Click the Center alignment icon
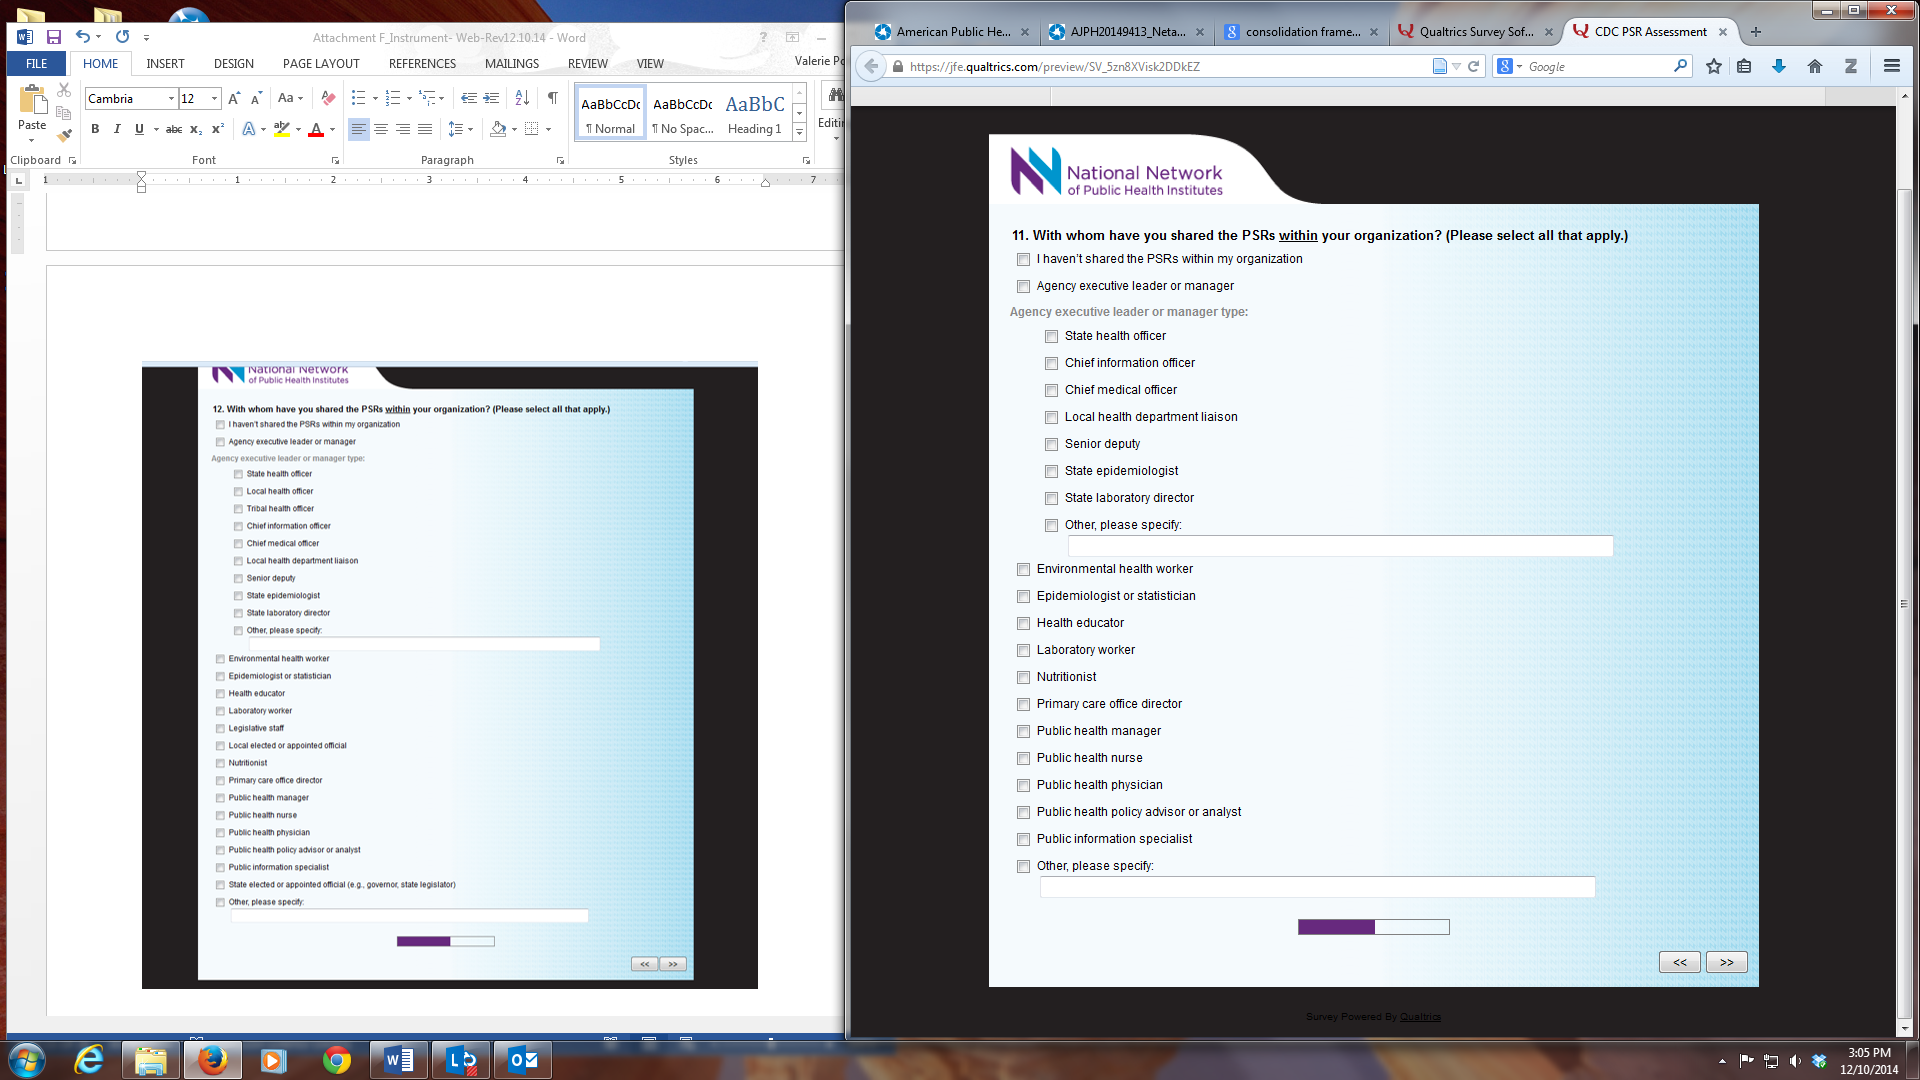The width and height of the screenshot is (1920, 1080). [381, 129]
